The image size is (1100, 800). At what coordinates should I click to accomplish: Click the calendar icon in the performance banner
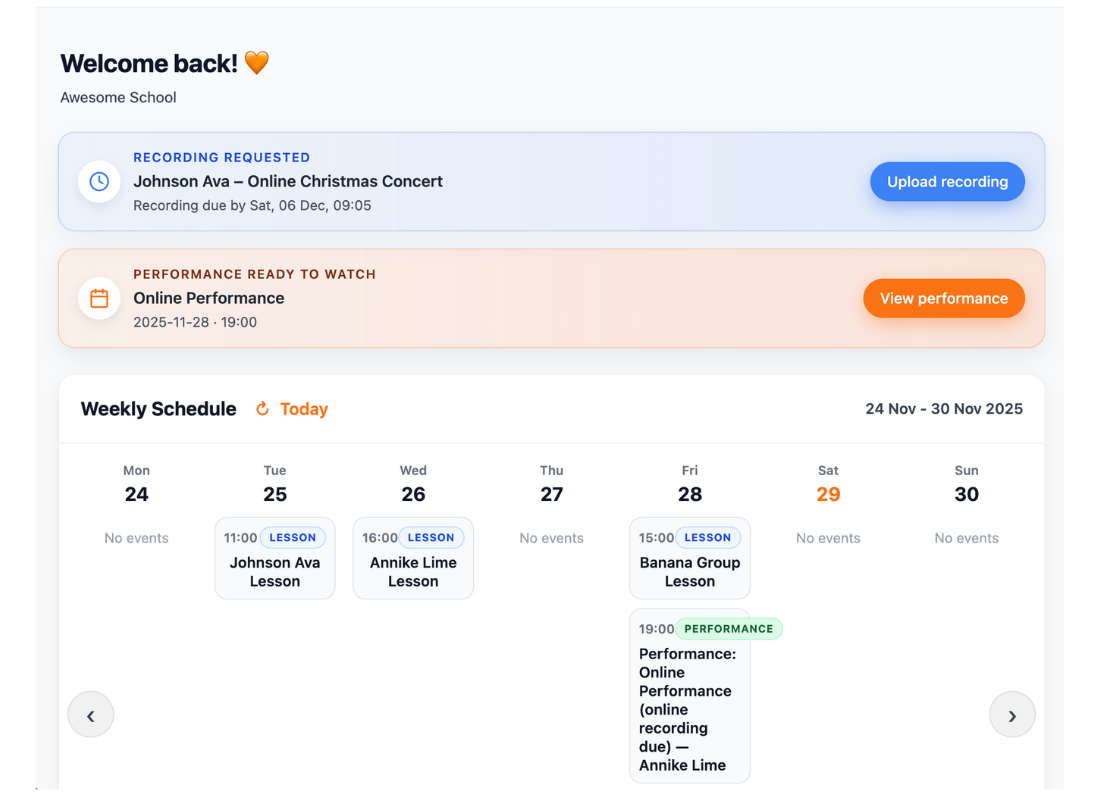click(99, 298)
